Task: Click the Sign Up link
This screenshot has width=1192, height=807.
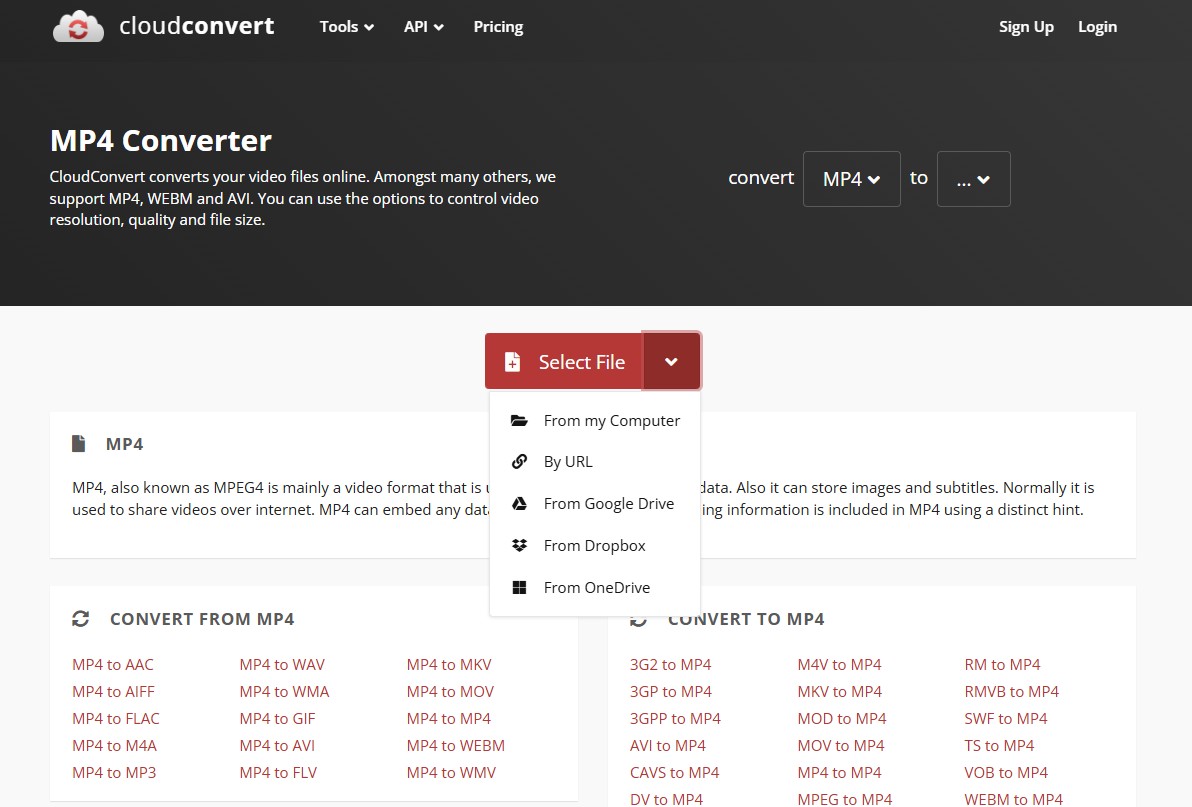Action: [1026, 27]
